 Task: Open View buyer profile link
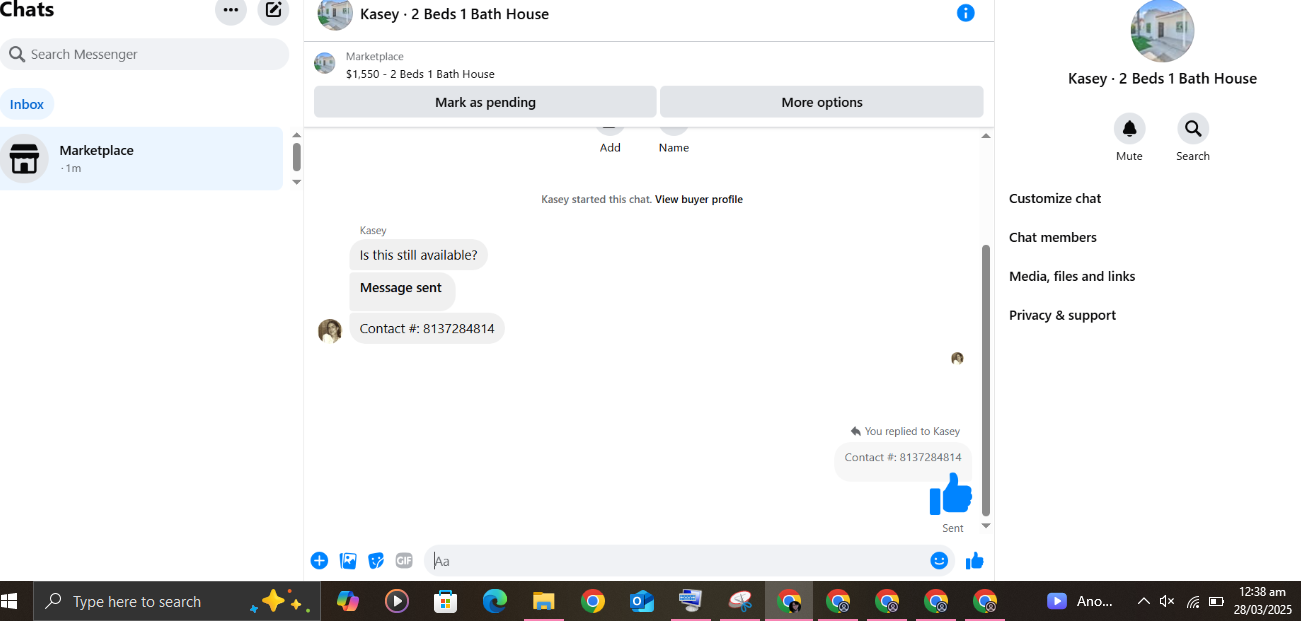(x=699, y=199)
